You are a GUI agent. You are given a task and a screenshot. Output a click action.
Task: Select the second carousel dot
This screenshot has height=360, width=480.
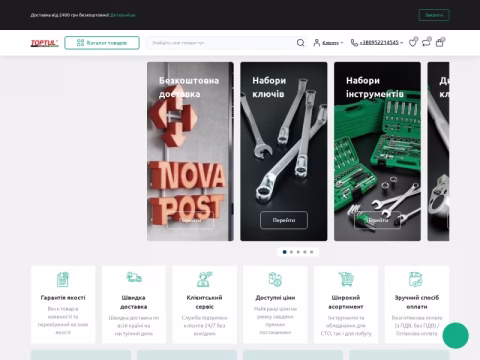click(291, 252)
